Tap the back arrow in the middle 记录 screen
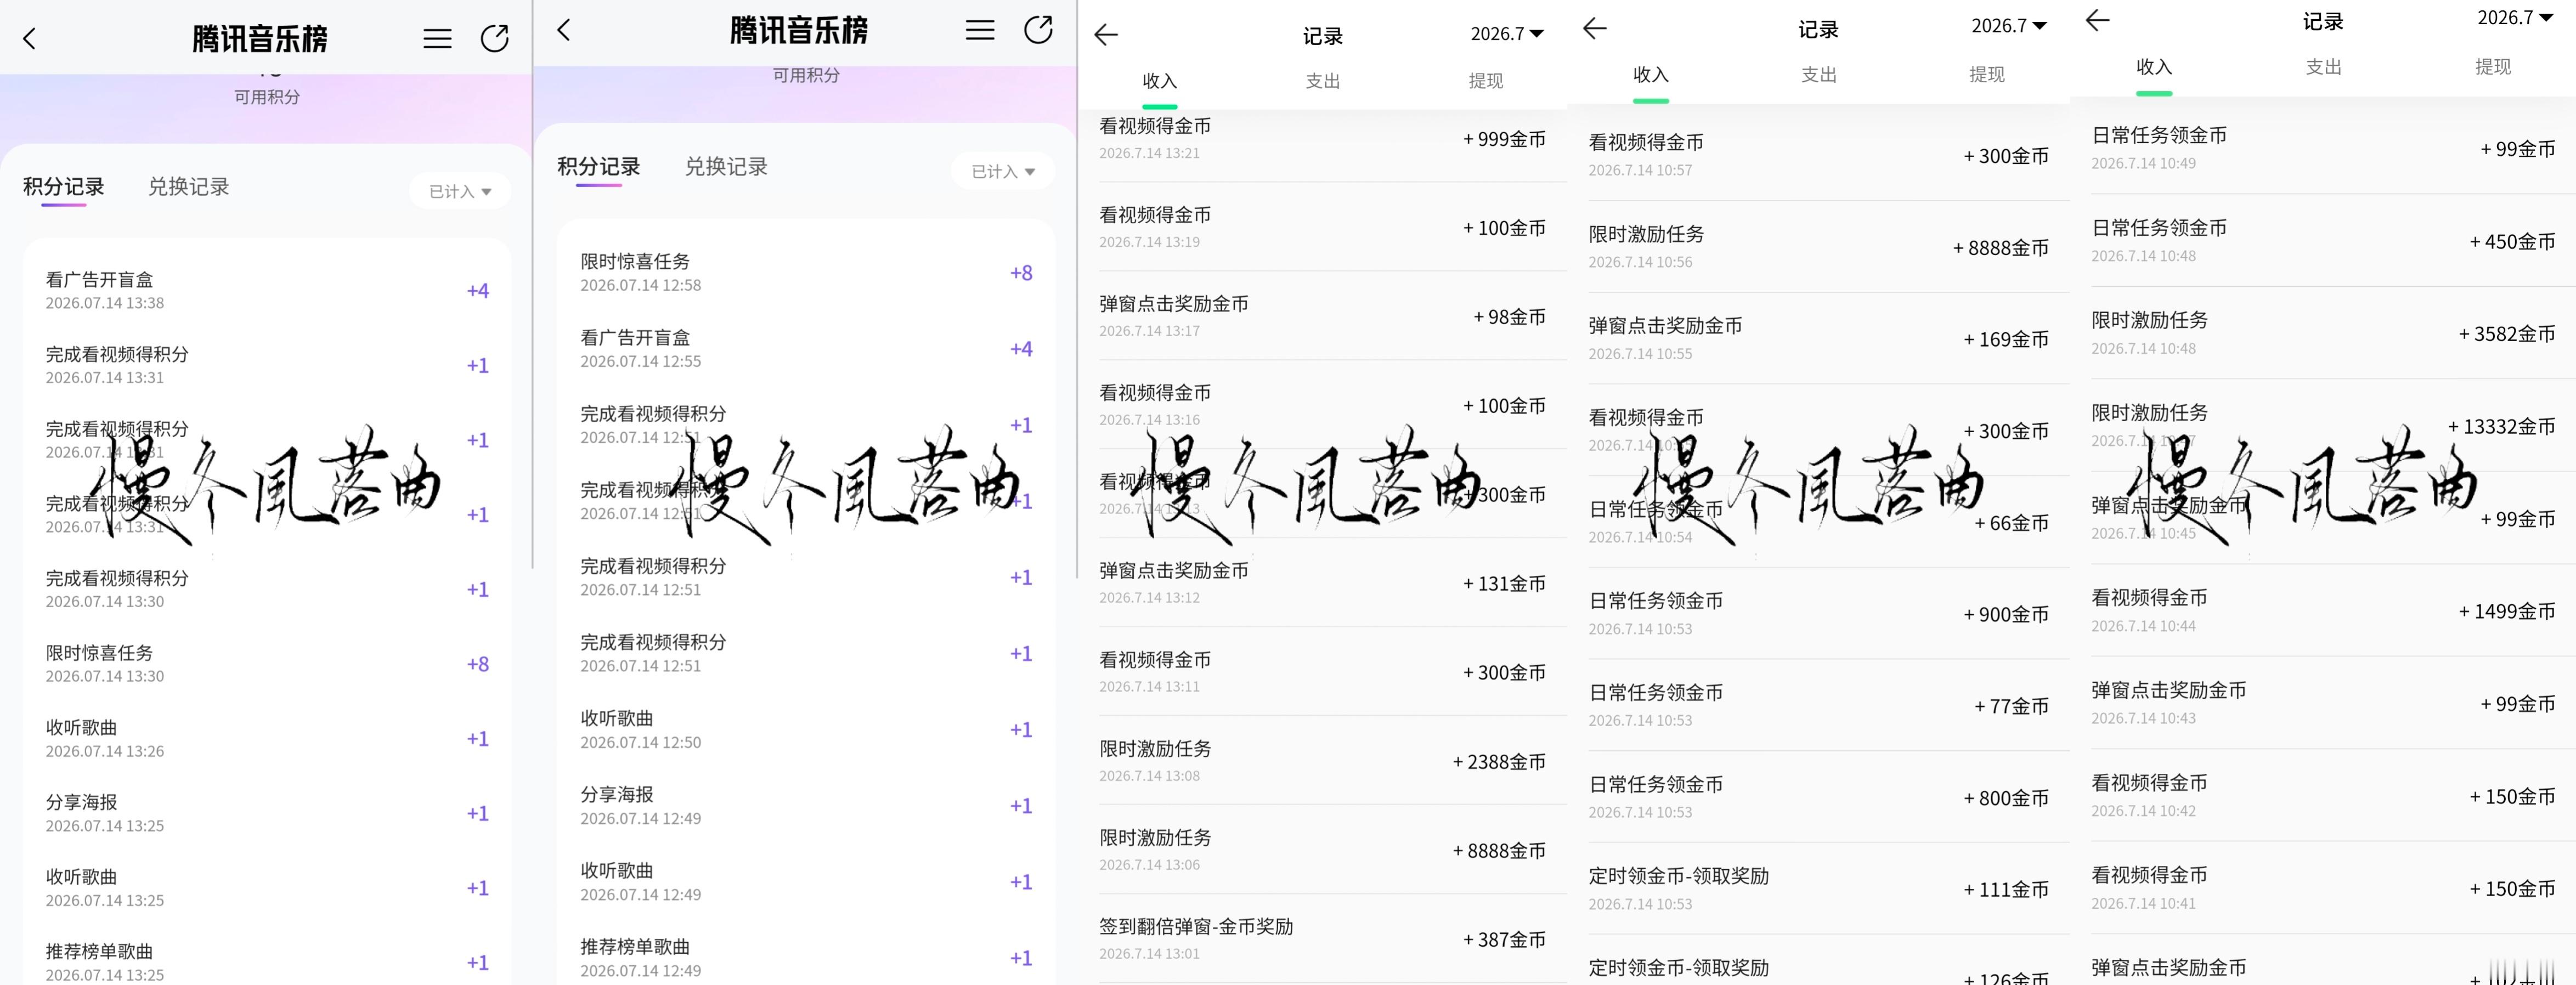The image size is (2576, 985). pyautogui.click(x=1106, y=35)
